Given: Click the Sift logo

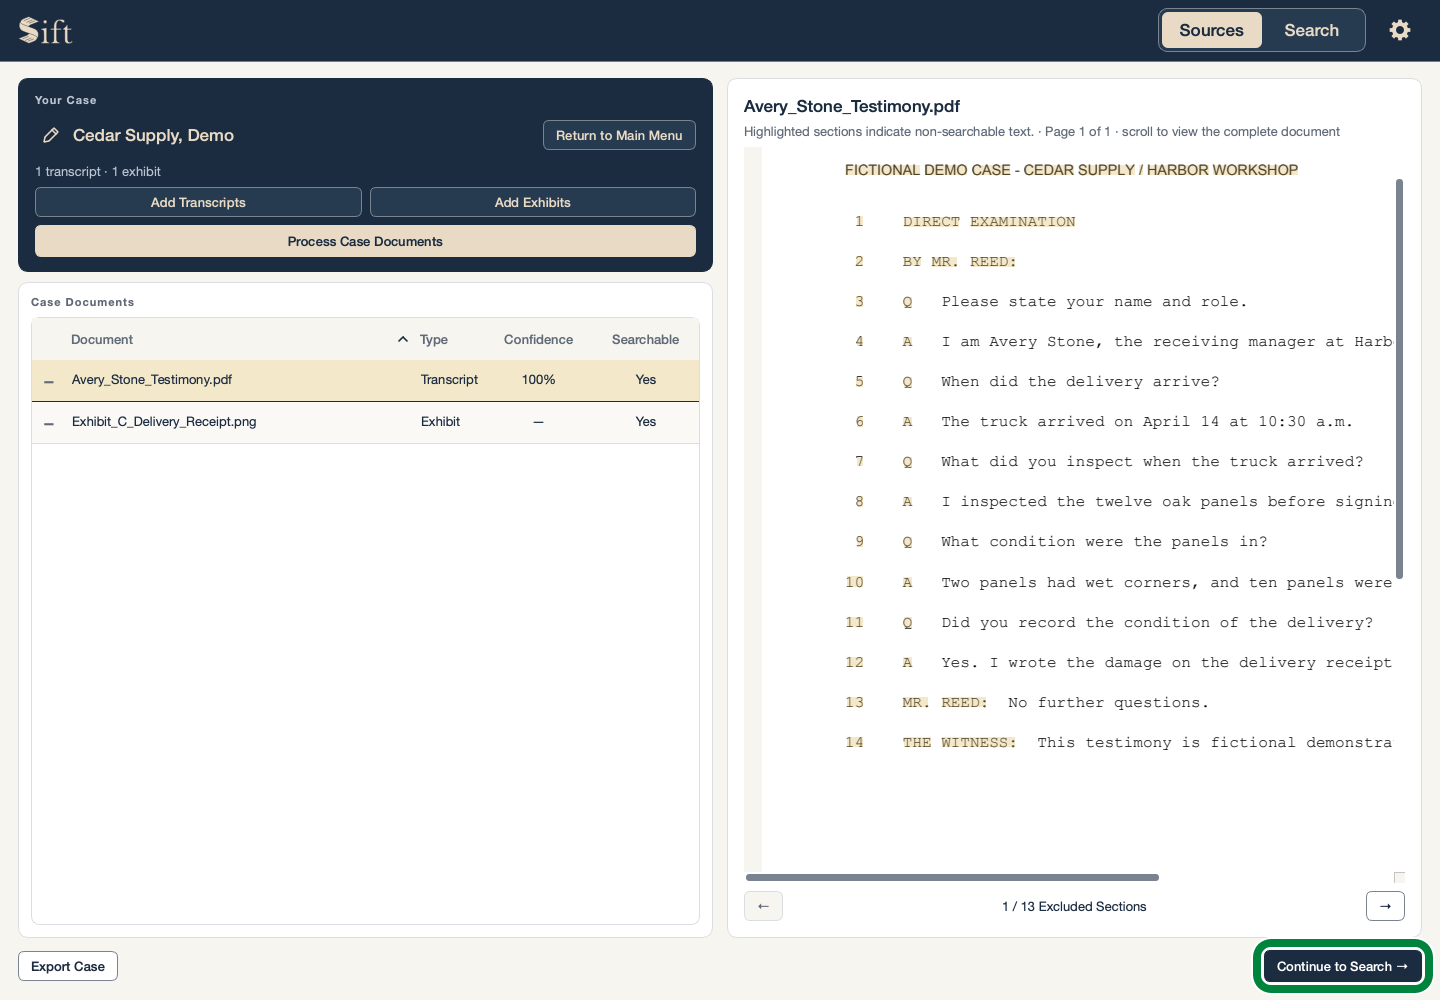Looking at the screenshot, I should pyautogui.click(x=46, y=31).
